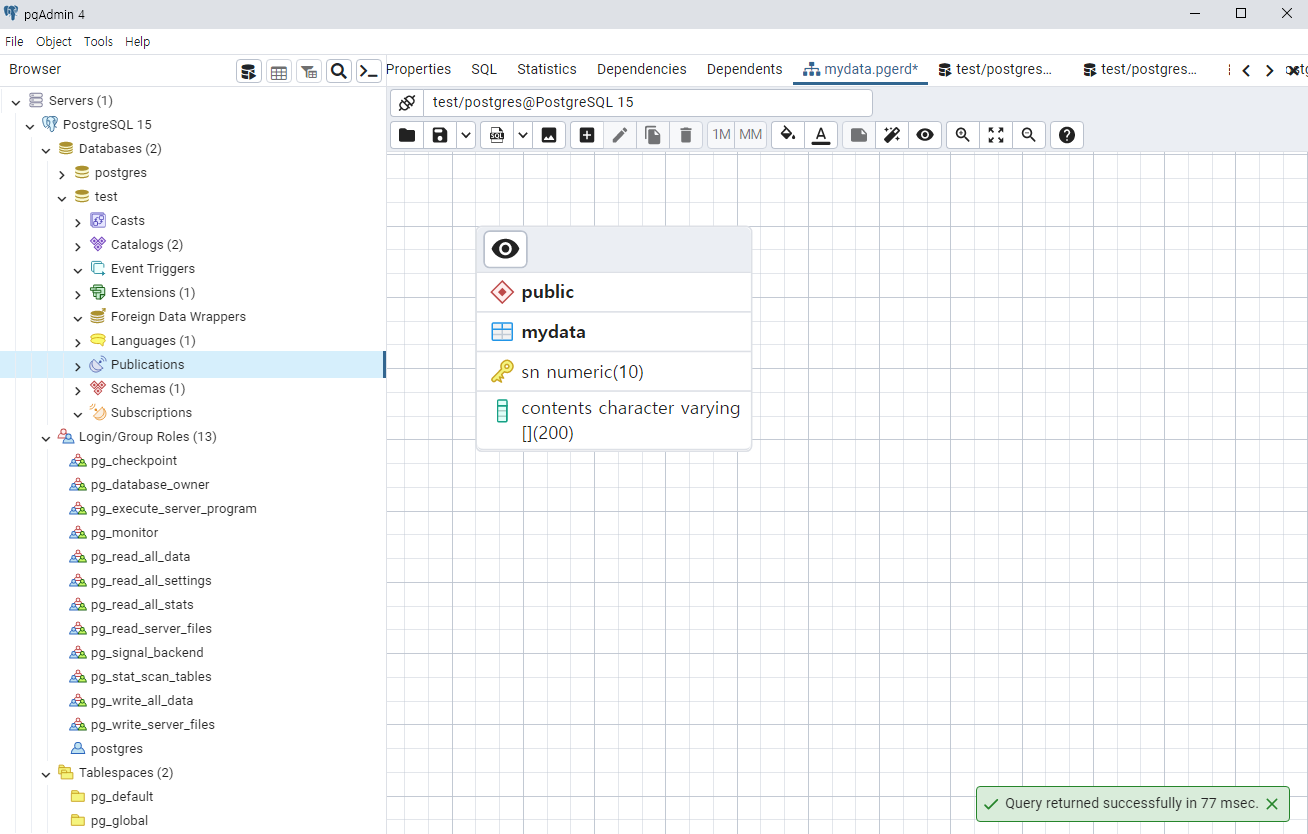Open the Help menu
The width and height of the screenshot is (1308, 834).
coord(138,42)
